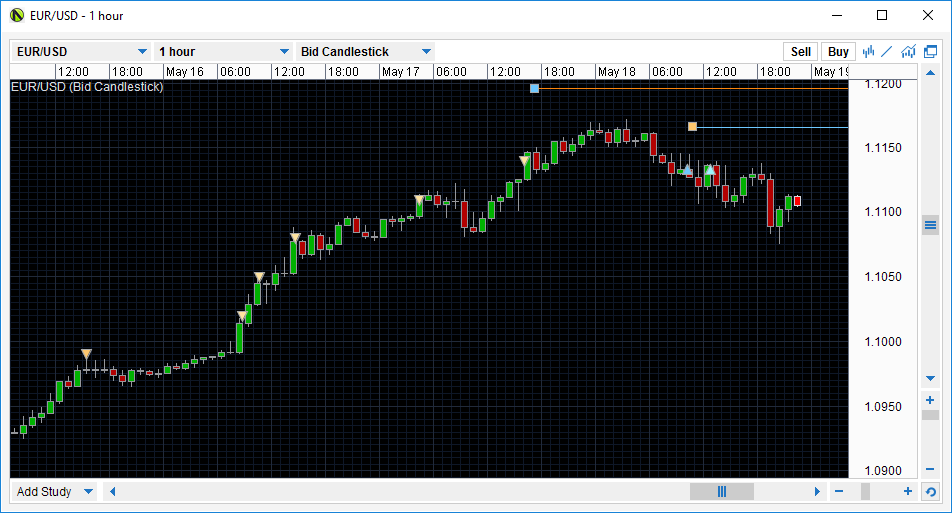Click the horizontal zoom slider handle

click(865, 491)
